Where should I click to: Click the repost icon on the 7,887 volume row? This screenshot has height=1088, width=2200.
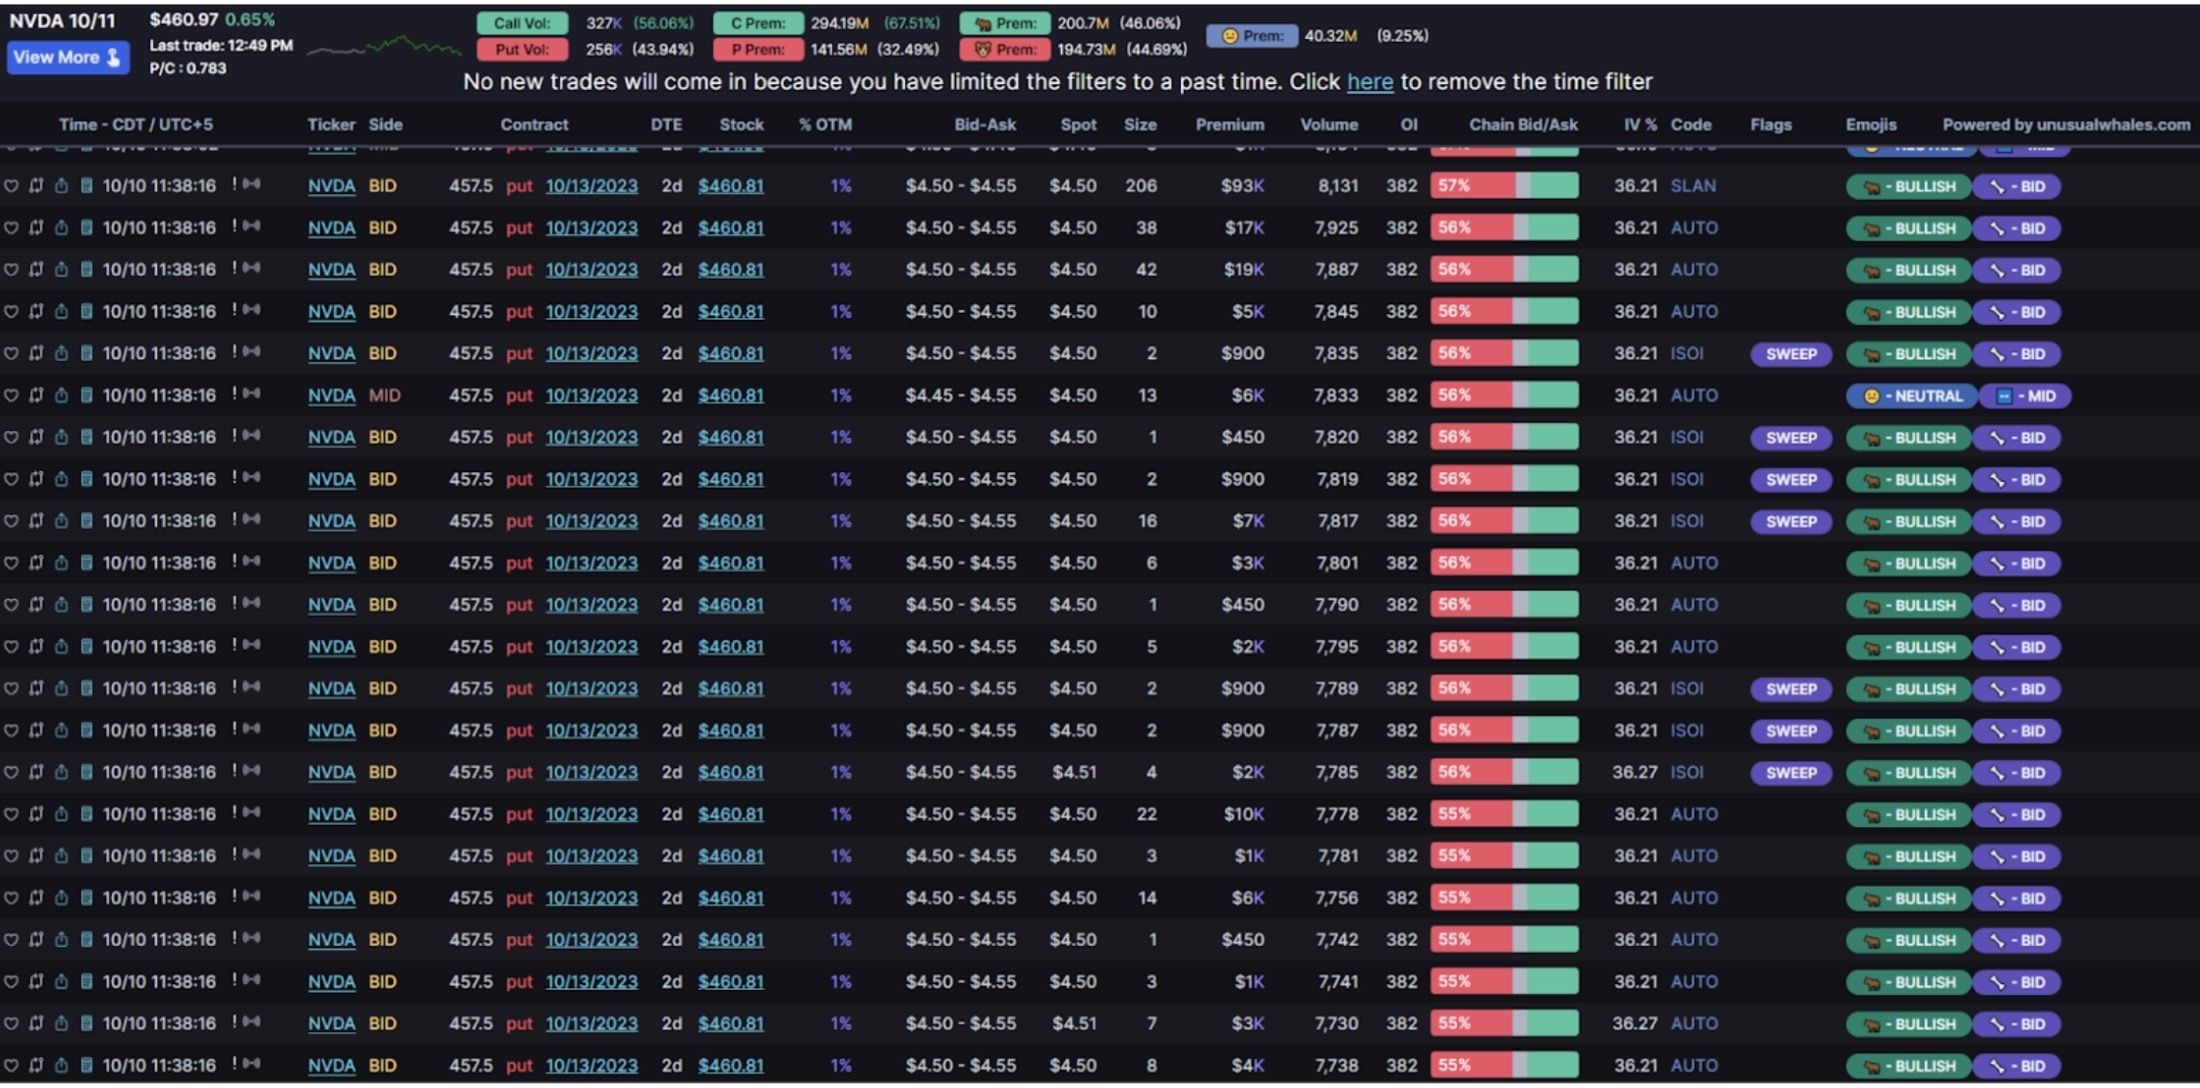pyautogui.click(x=36, y=270)
